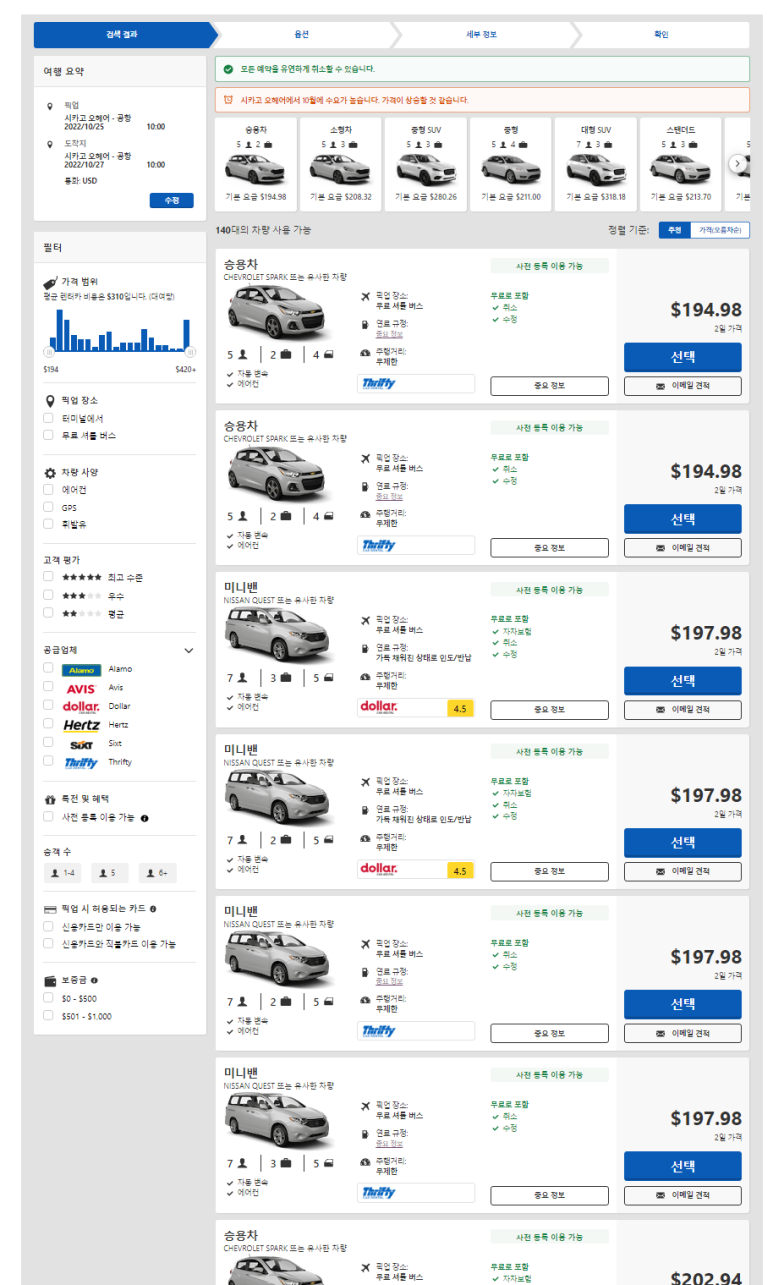The image size is (773, 1285).
Task: Check the five-star 최고 수준 rating filter
Action: [x=48, y=577]
